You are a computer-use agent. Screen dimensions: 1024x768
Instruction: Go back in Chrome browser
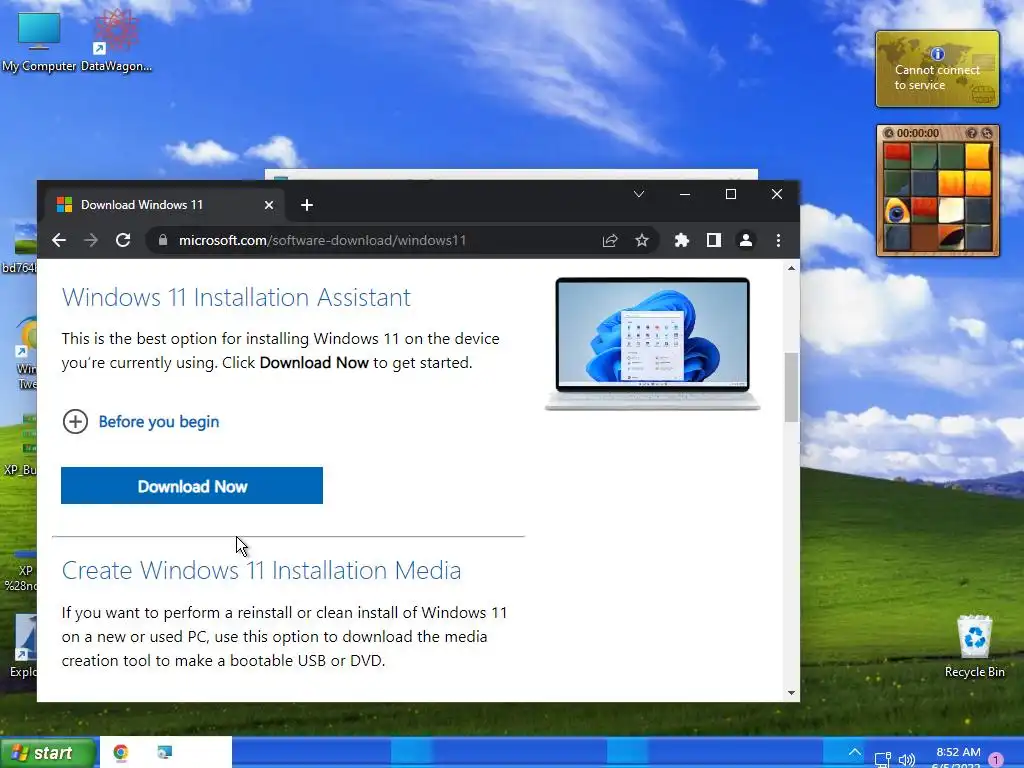[x=59, y=240]
